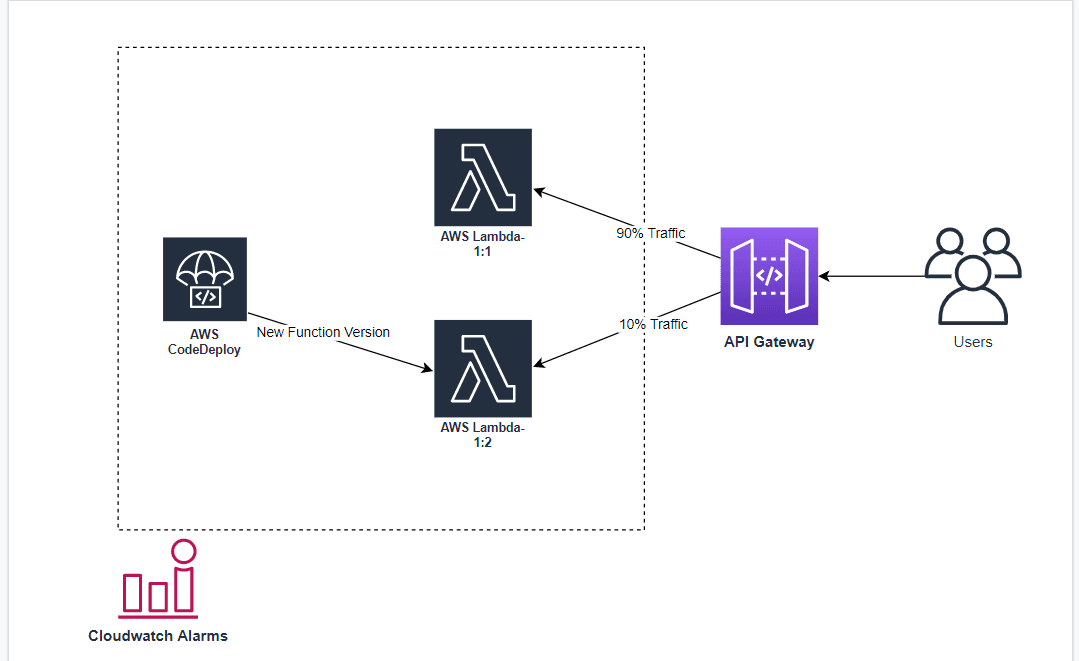Select the "10% Traffic" arrow label

pos(653,324)
